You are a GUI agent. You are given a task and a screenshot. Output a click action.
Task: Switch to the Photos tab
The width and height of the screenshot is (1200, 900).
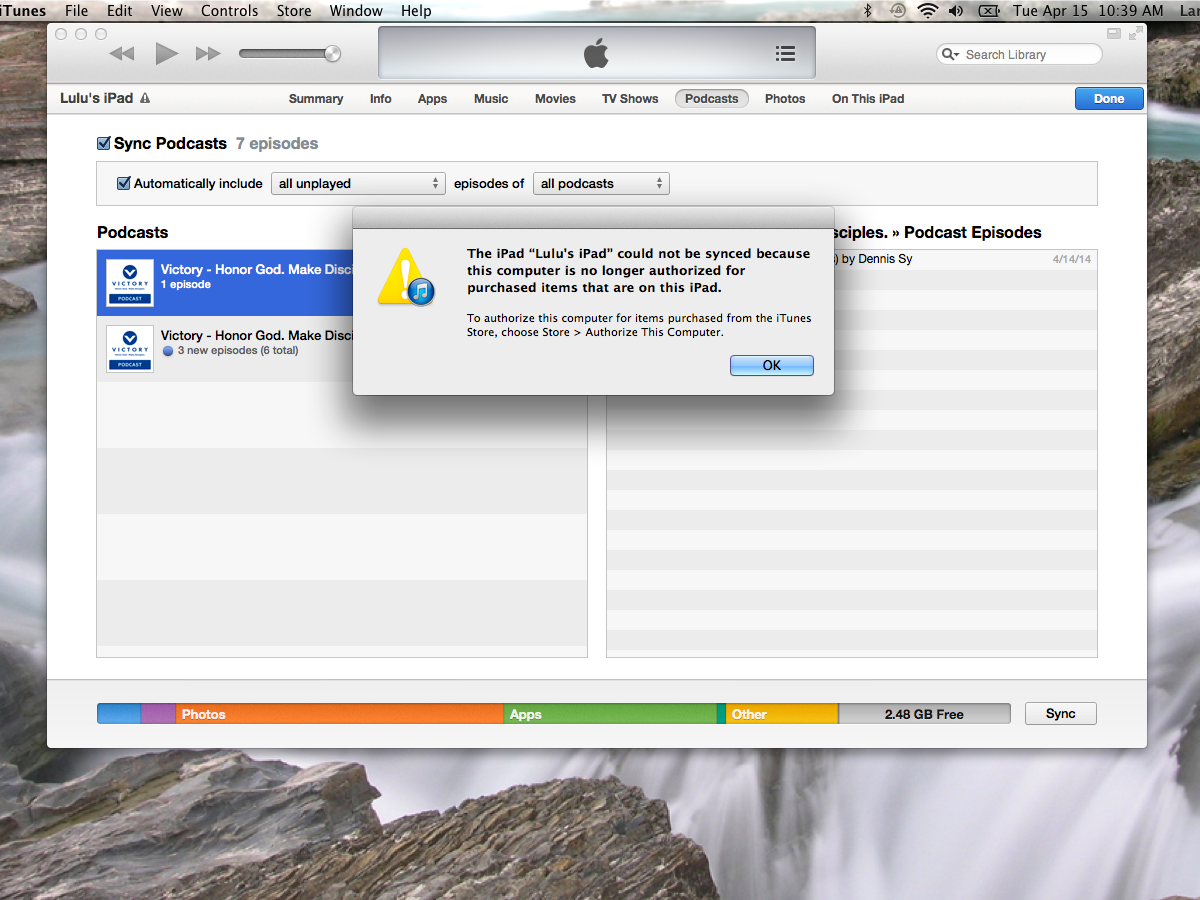(x=785, y=99)
